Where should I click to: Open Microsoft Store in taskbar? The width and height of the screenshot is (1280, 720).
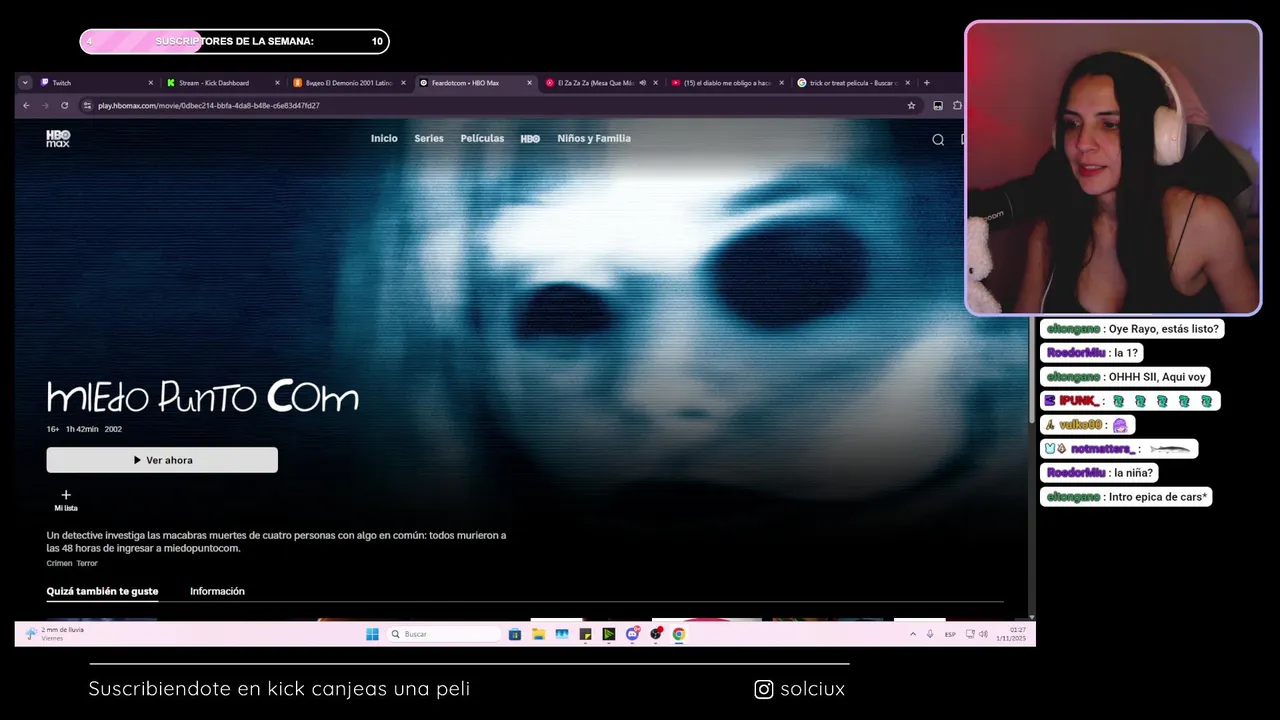click(x=515, y=634)
